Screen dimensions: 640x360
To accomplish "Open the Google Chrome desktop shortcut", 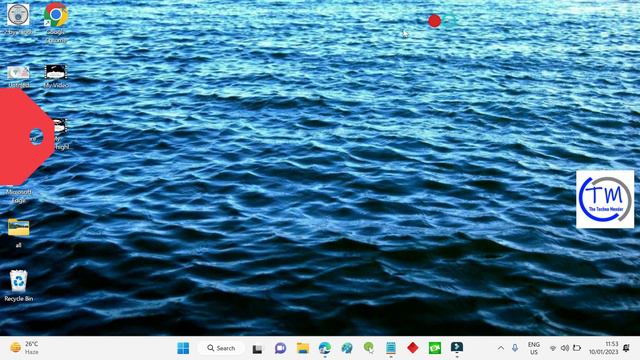I will [x=56, y=22].
